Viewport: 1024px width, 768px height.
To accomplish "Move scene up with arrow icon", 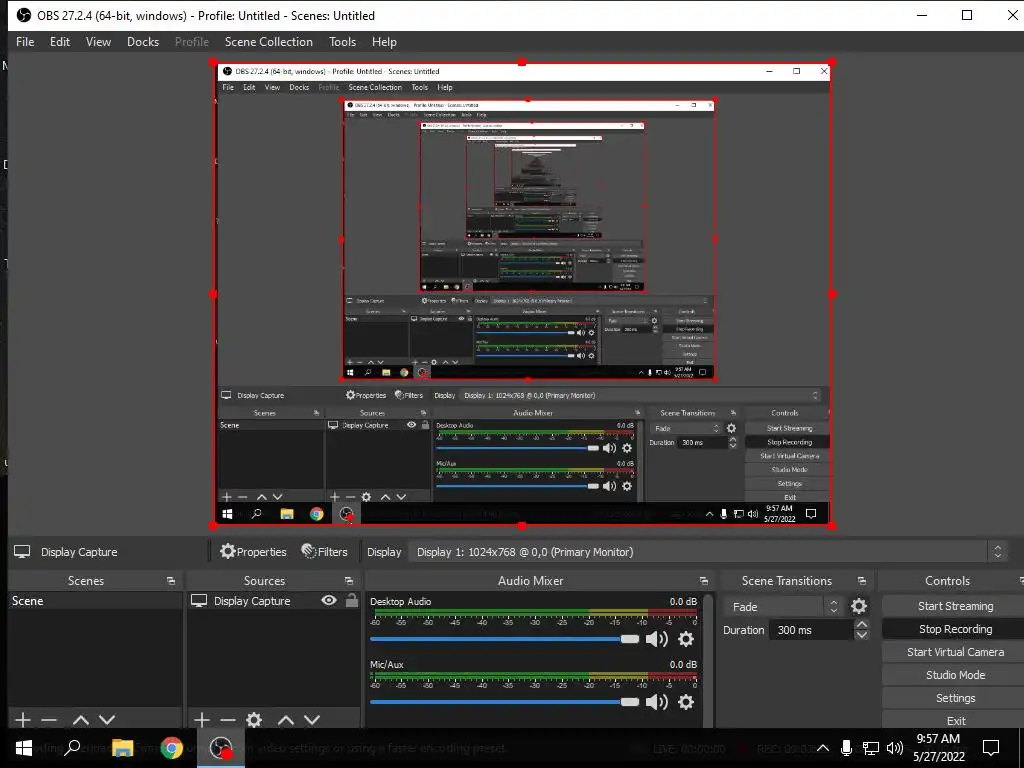I will coord(81,720).
